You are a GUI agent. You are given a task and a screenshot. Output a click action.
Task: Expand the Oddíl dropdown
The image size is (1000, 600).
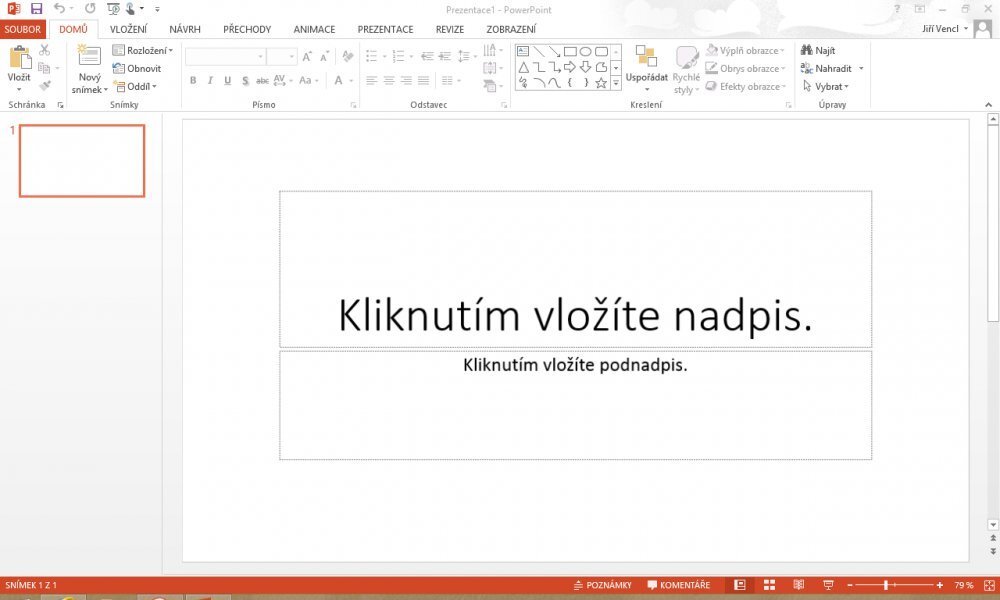pyautogui.click(x=138, y=86)
